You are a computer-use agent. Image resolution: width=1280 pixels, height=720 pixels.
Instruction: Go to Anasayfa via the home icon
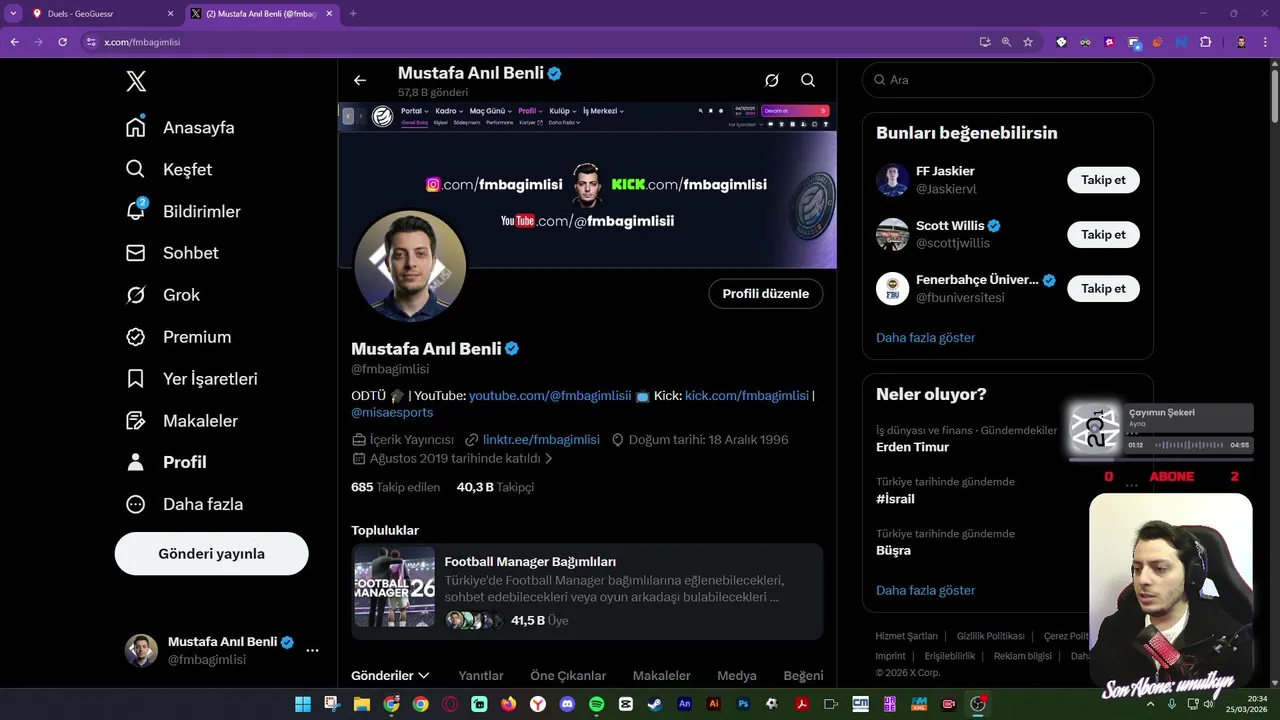[136, 127]
